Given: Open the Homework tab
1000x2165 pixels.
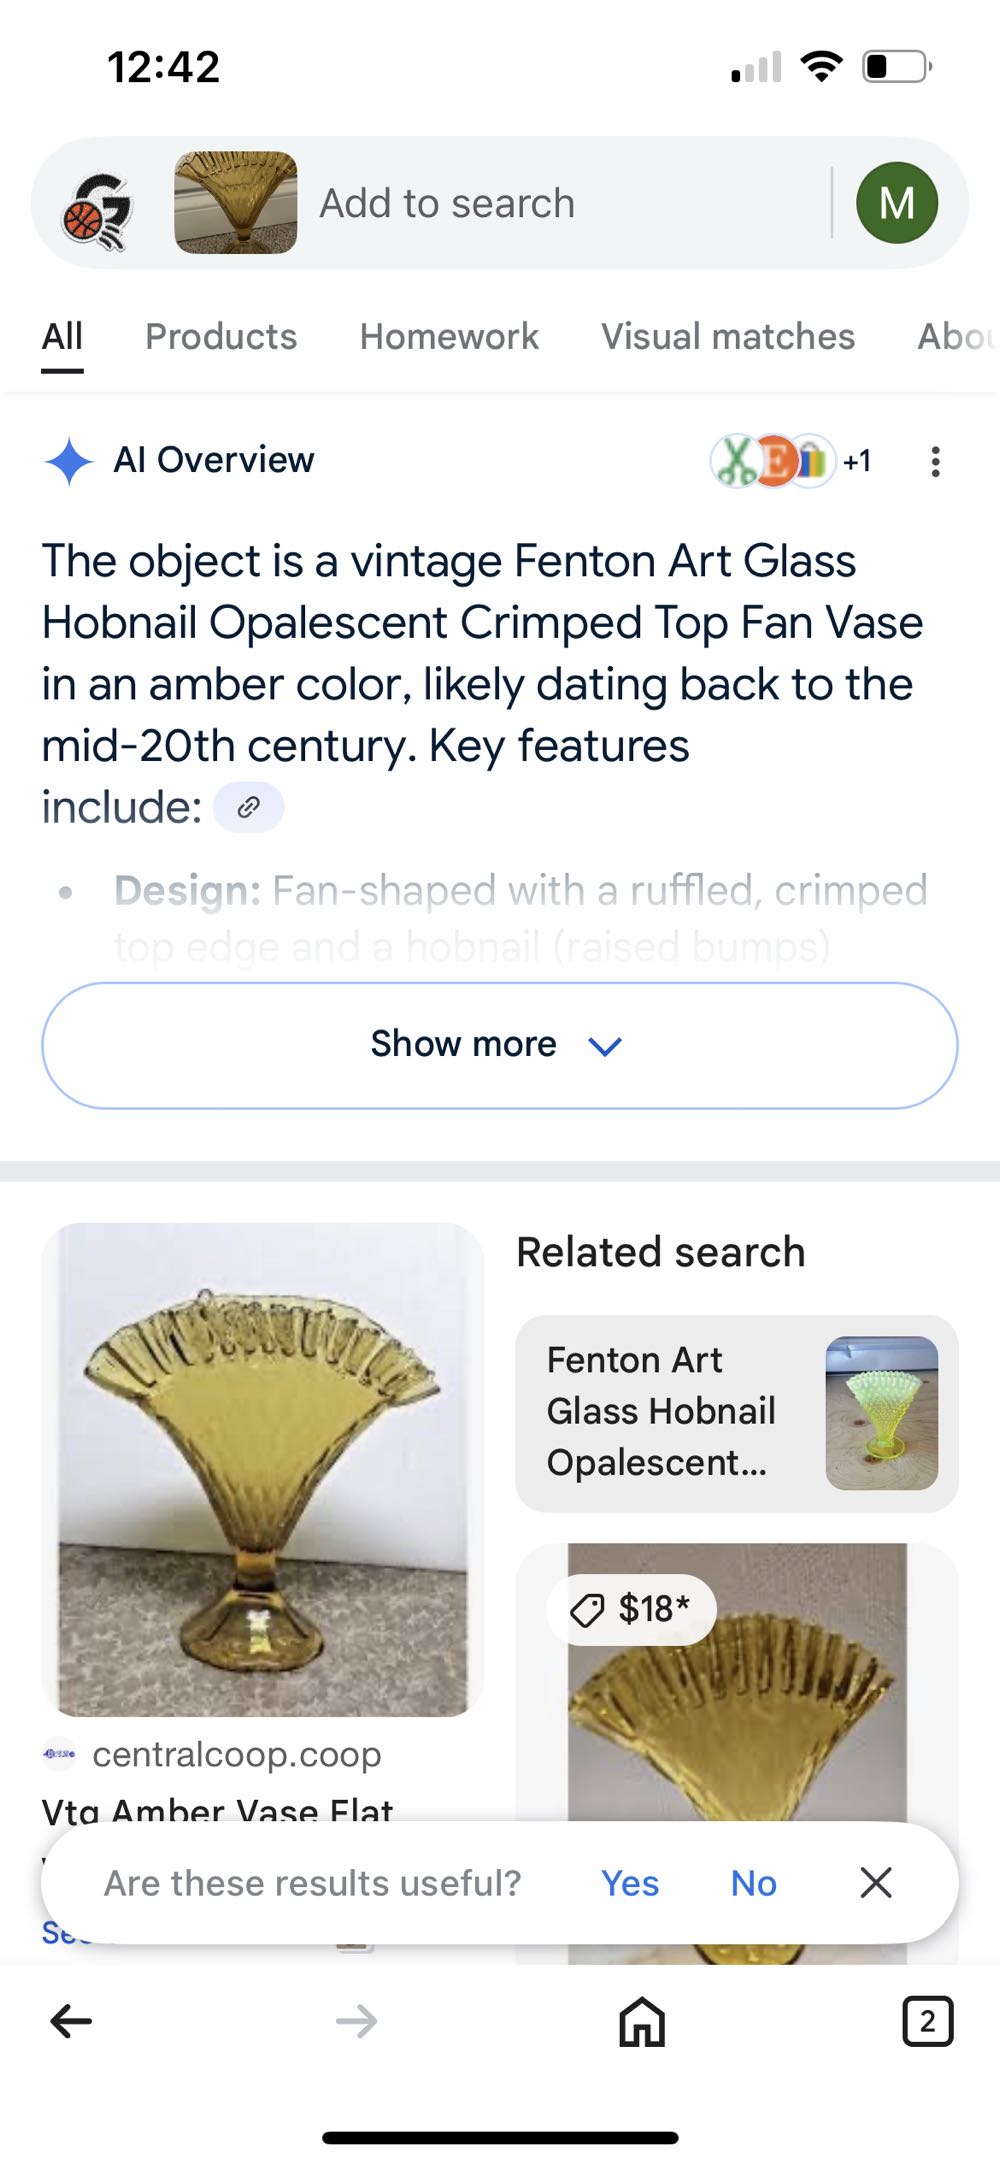Looking at the screenshot, I should pos(448,337).
